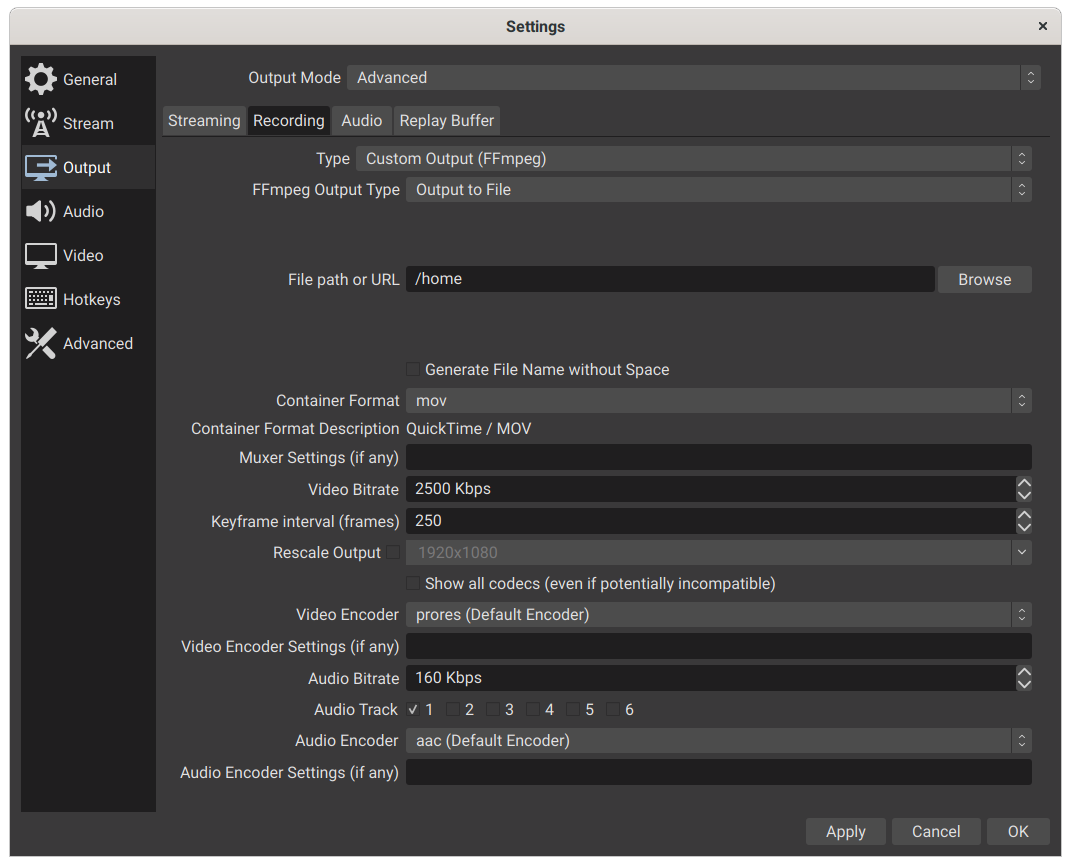1071x866 pixels.
Task: Focus the Muxer Settings input field
Action: [719, 457]
